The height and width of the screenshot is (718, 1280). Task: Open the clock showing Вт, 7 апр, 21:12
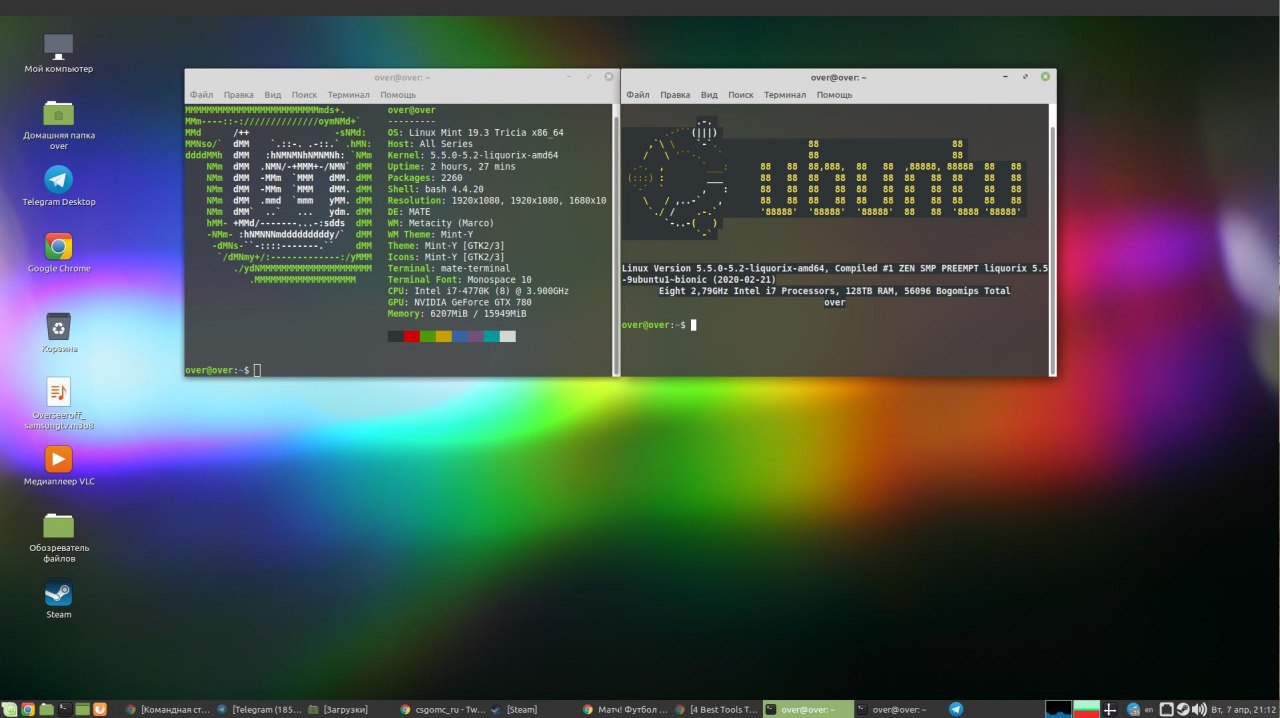coord(1243,709)
